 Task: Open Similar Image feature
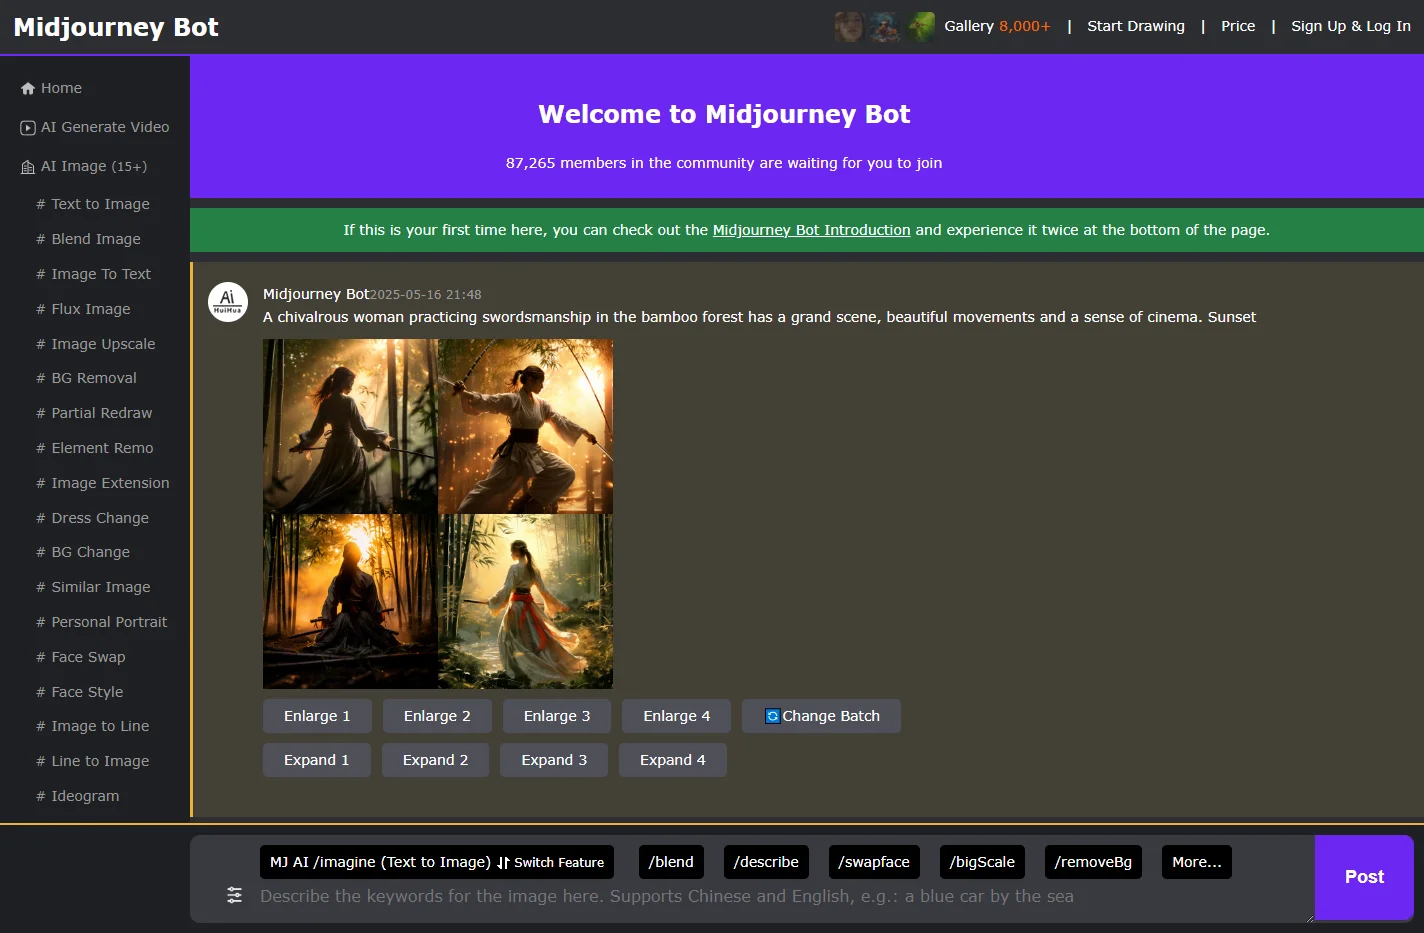(x=93, y=587)
